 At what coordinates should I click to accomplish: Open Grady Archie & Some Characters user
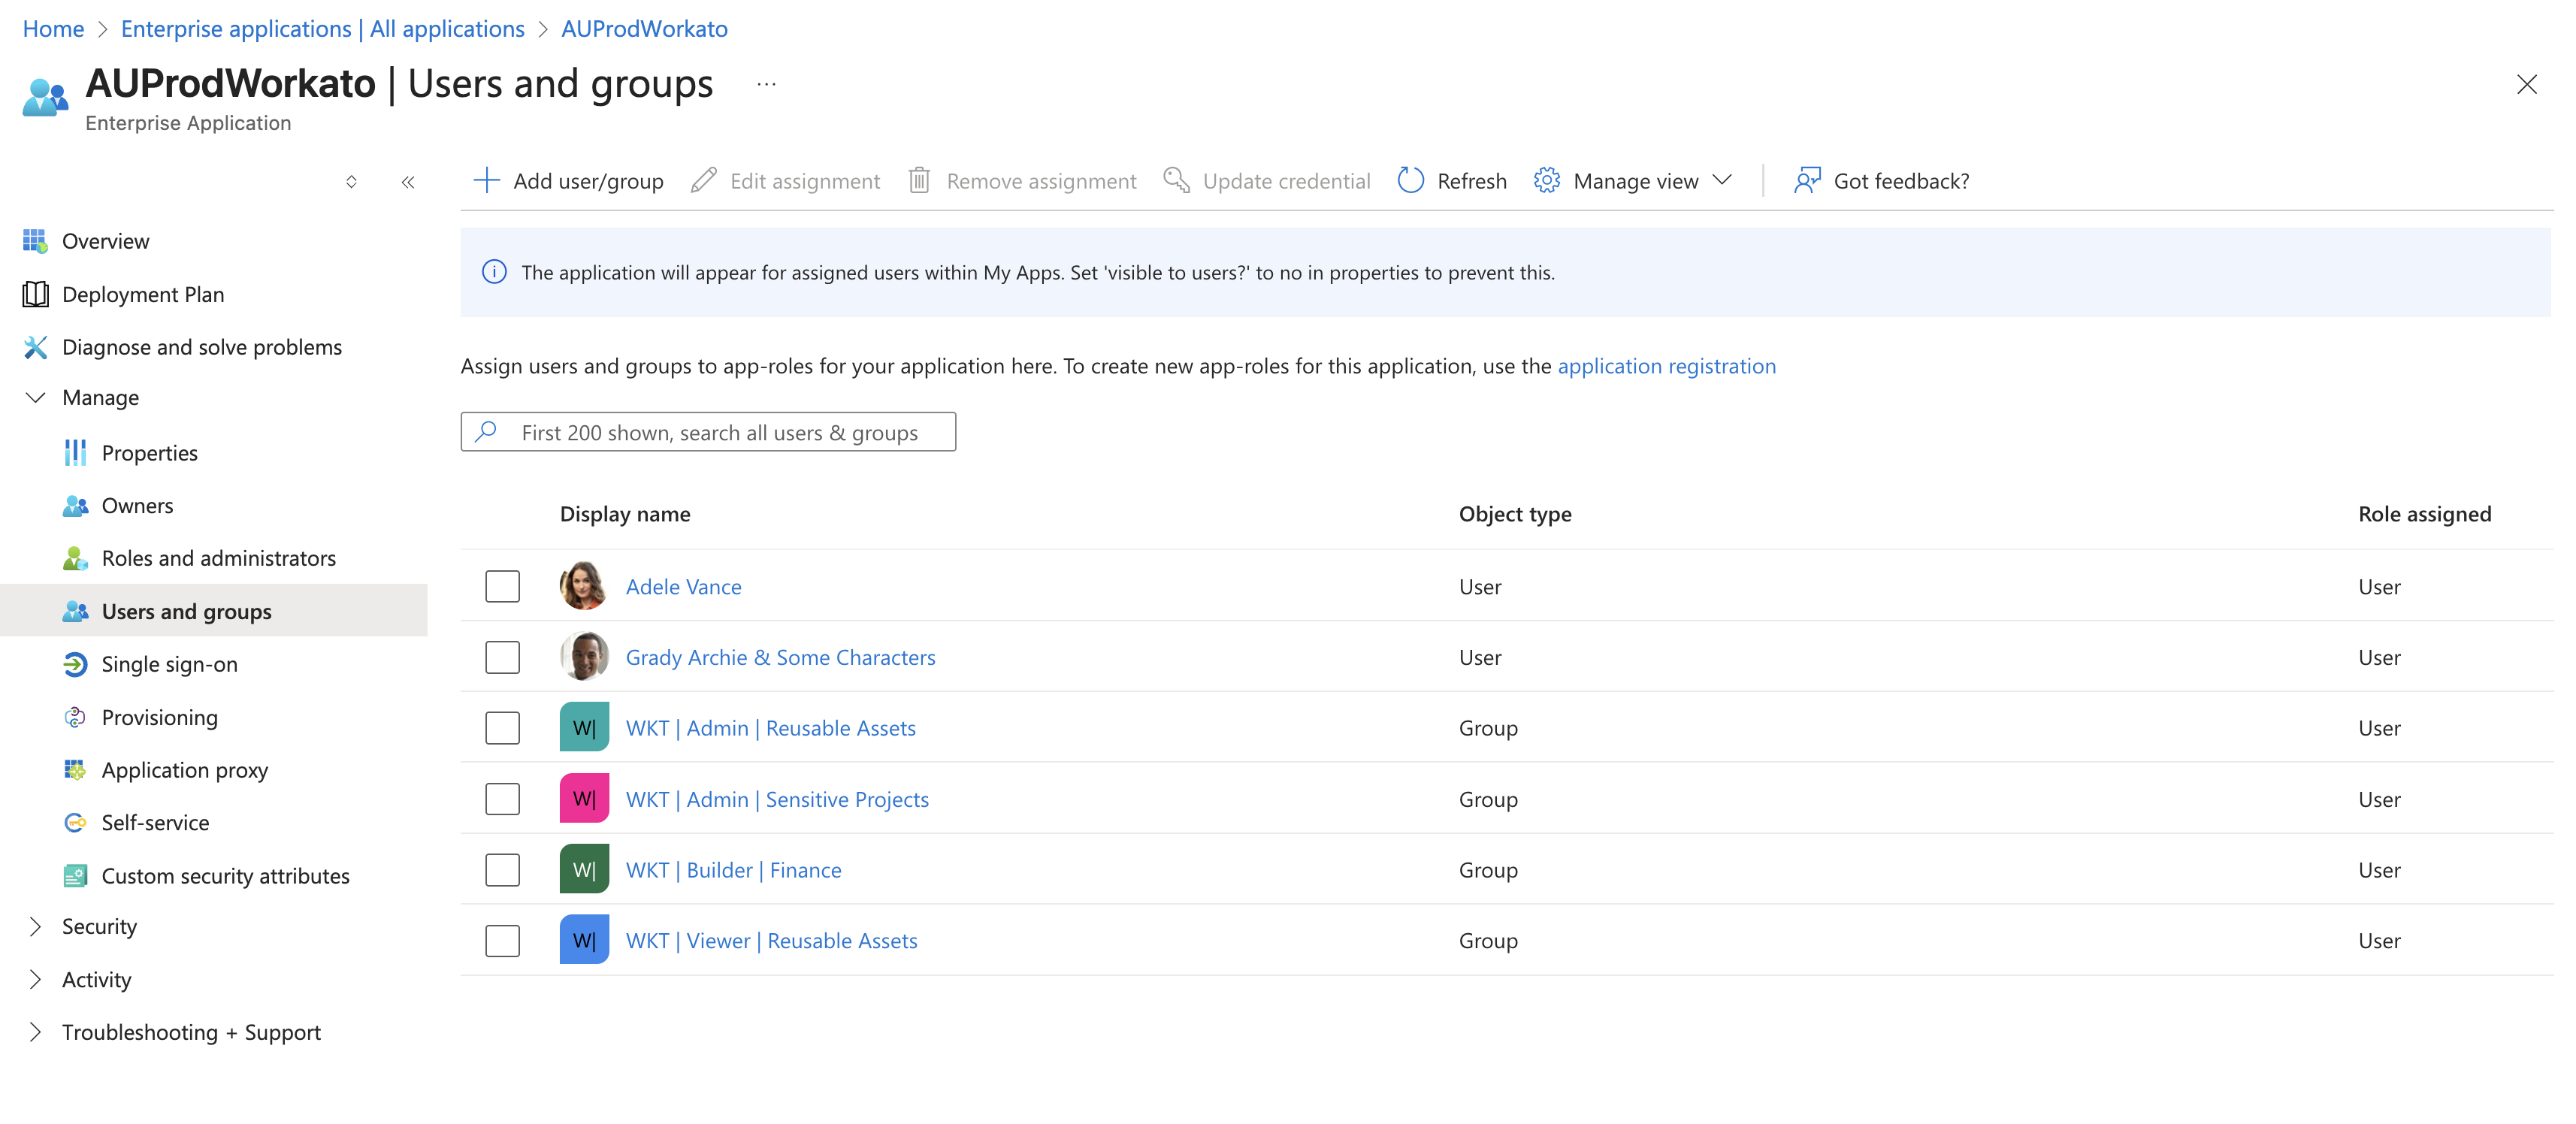780,657
